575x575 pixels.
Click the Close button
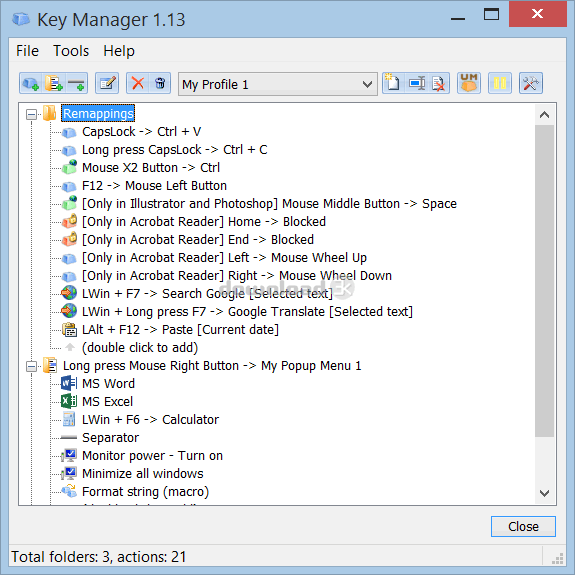pos(523,527)
